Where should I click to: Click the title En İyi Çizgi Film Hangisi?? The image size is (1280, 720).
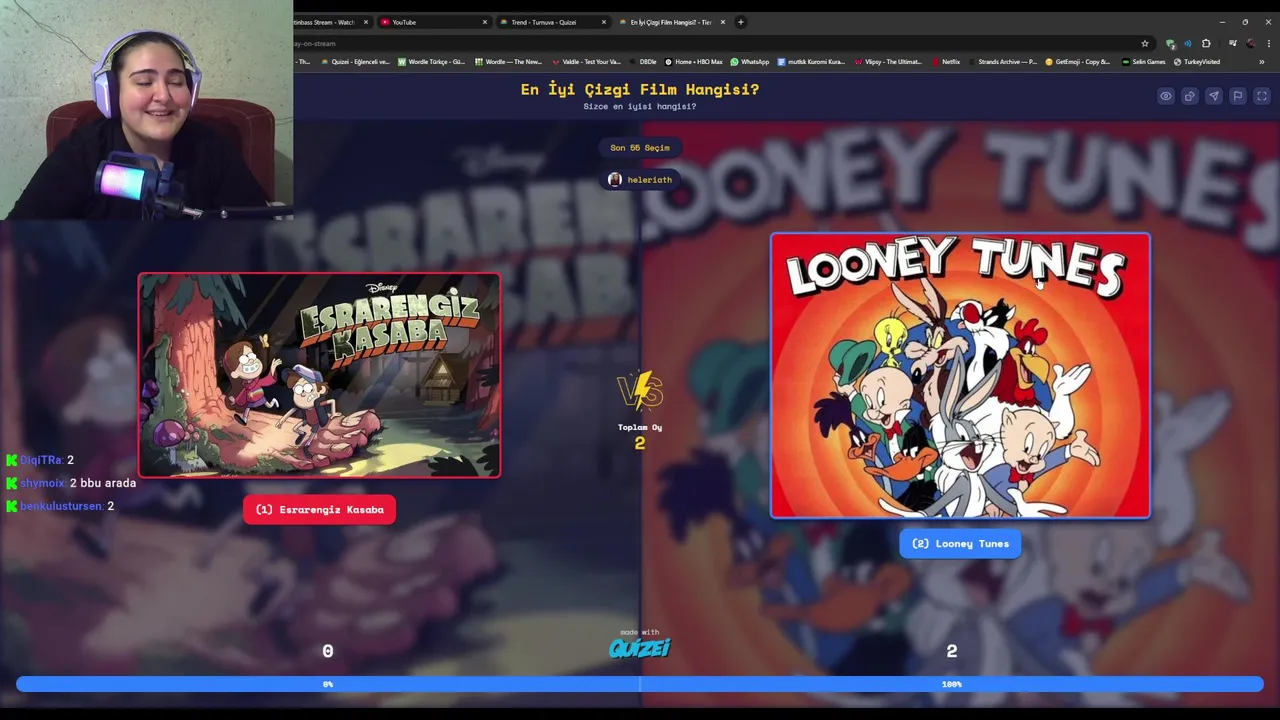(x=640, y=89)
